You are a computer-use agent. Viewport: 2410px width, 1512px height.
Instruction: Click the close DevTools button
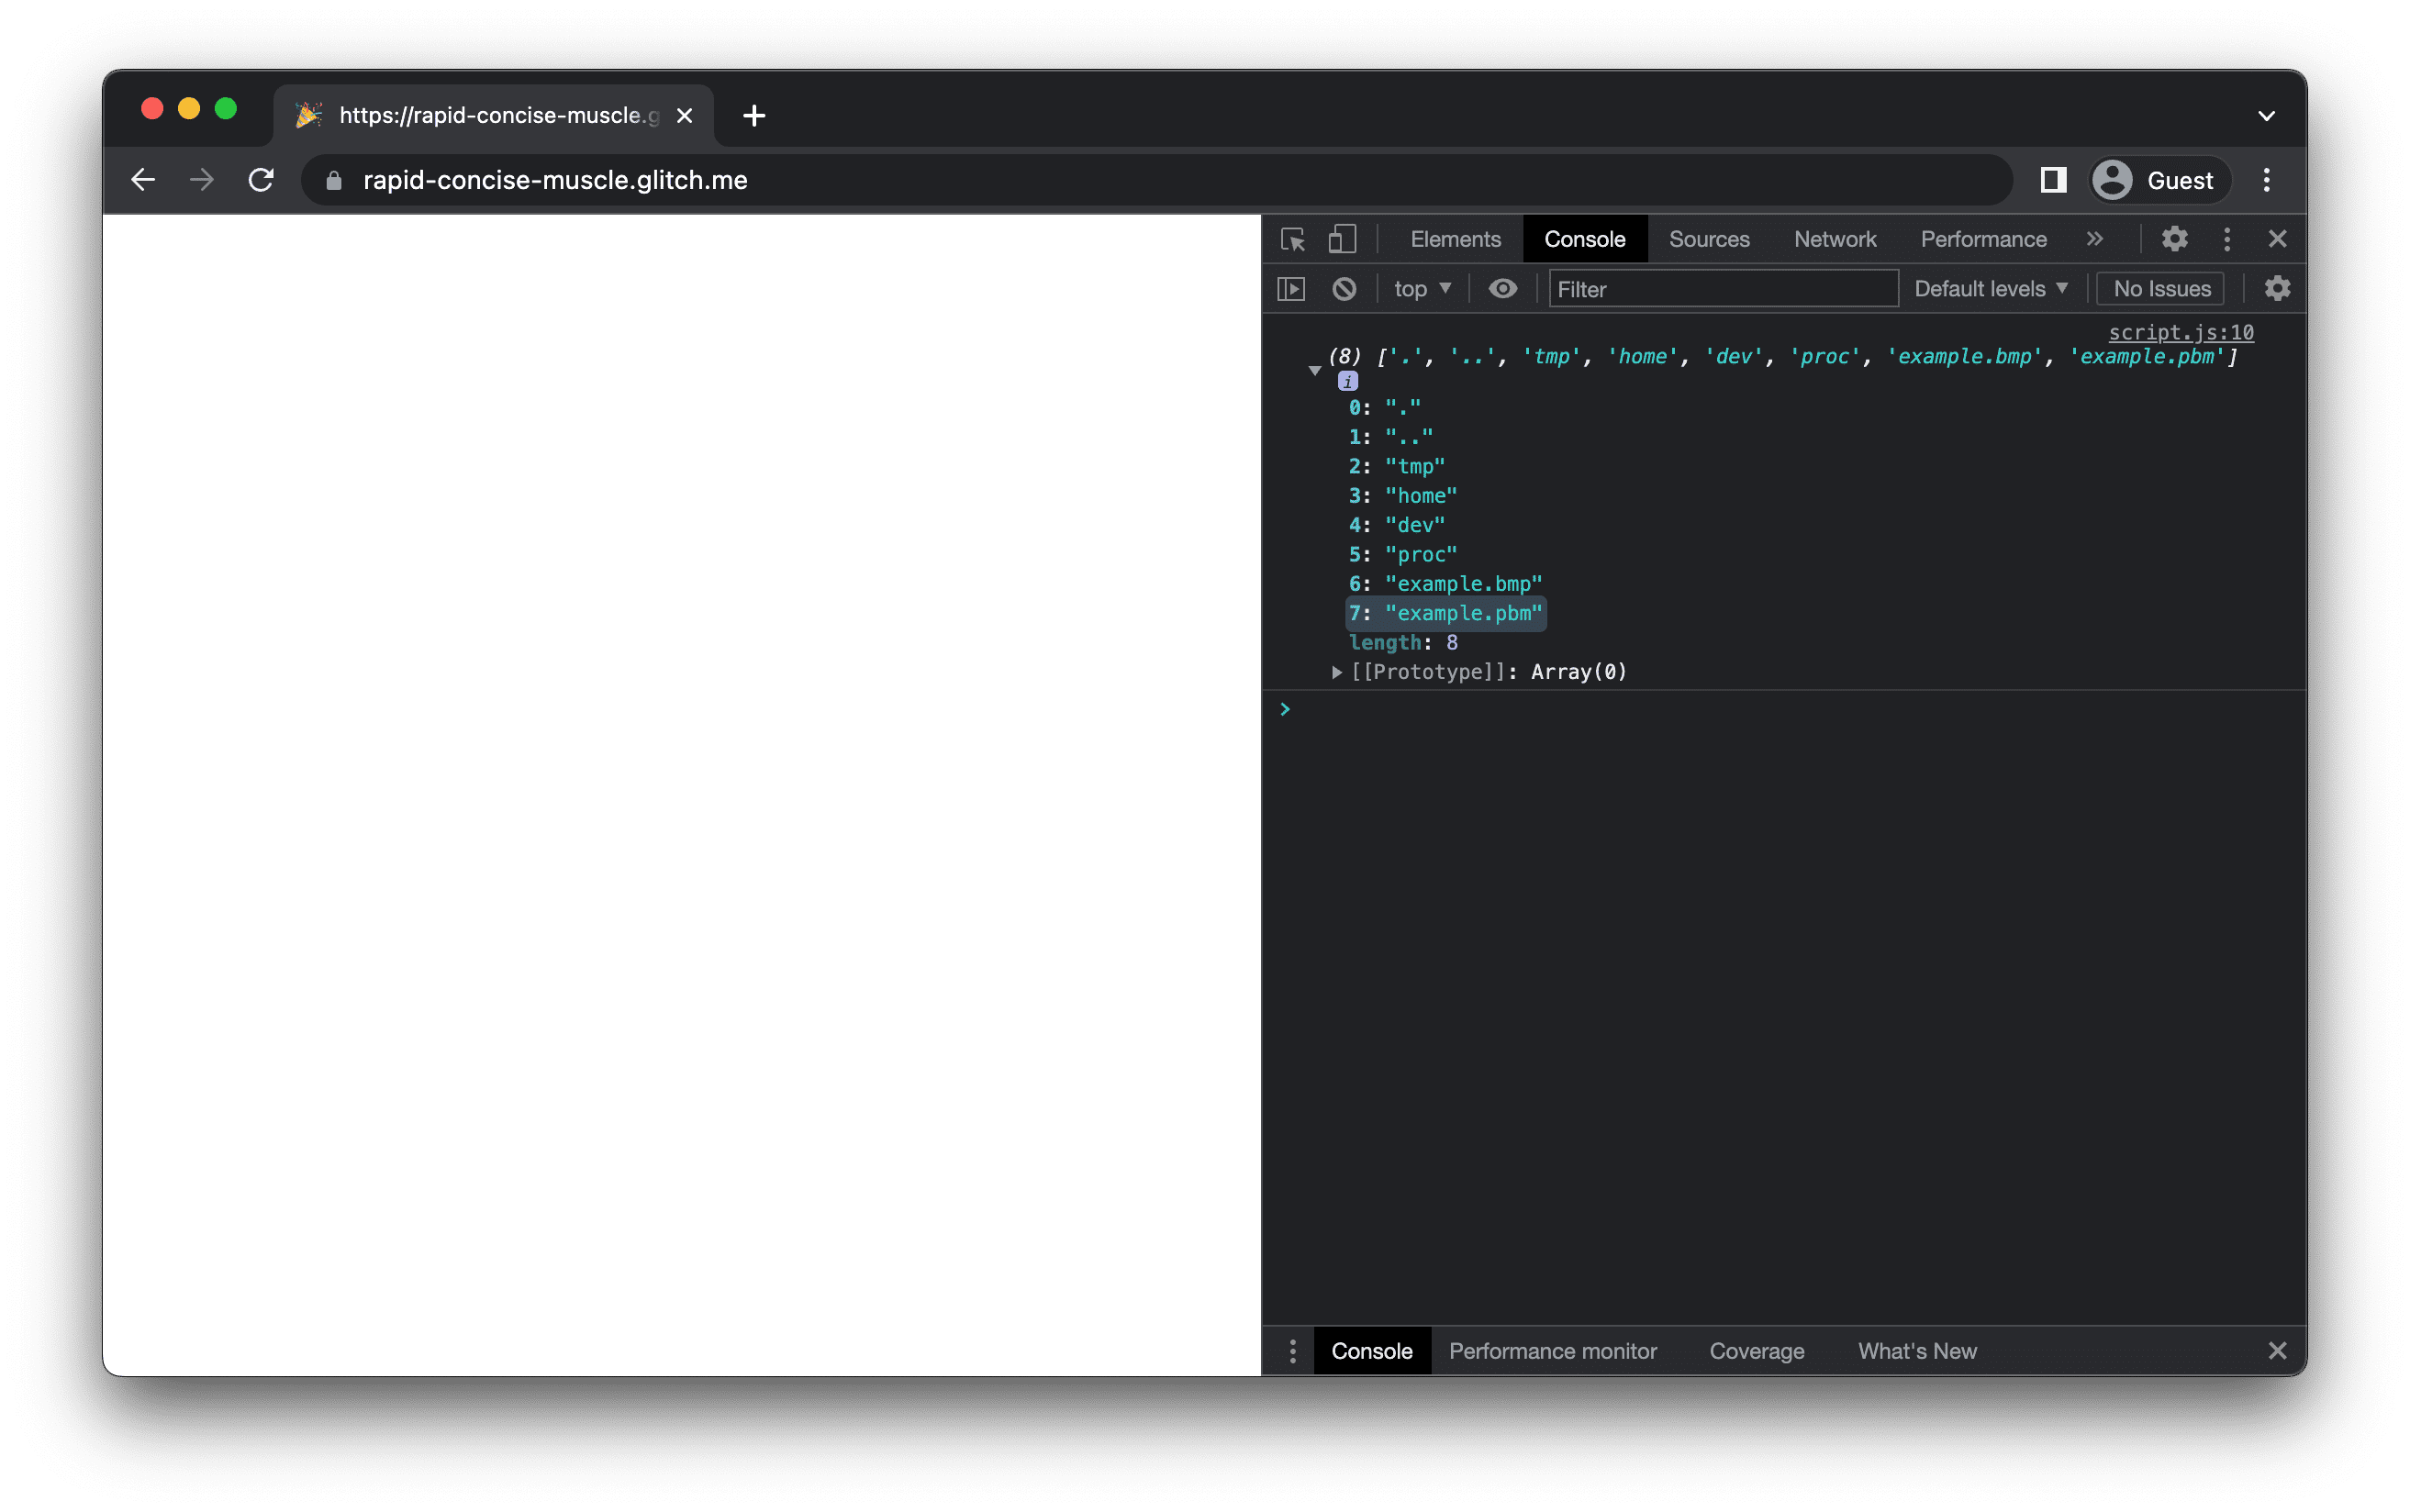click(x=2278, y=239)
